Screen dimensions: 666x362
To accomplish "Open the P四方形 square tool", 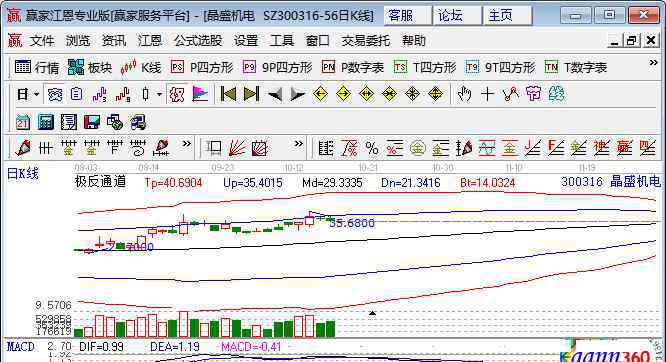I will click(202, 67).
